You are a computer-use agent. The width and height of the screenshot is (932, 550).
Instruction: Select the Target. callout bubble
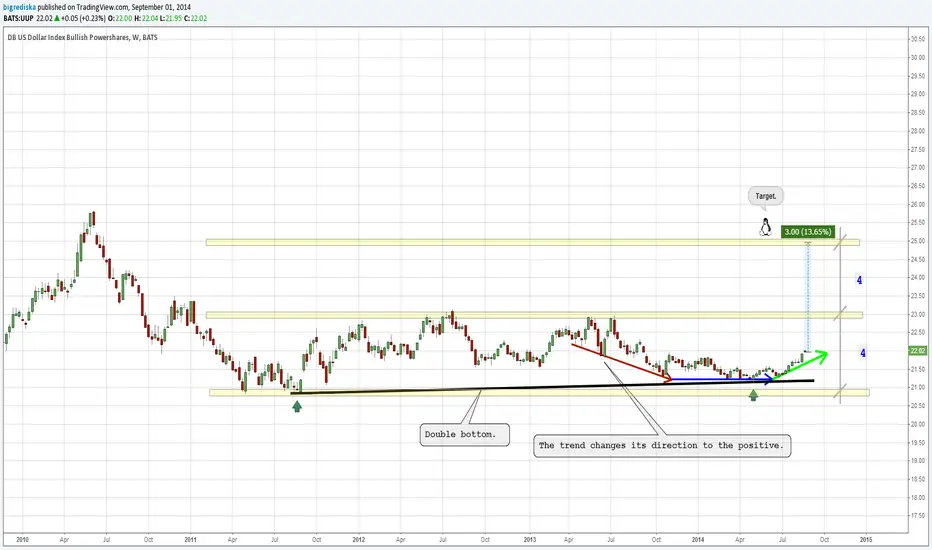point(766,196)
